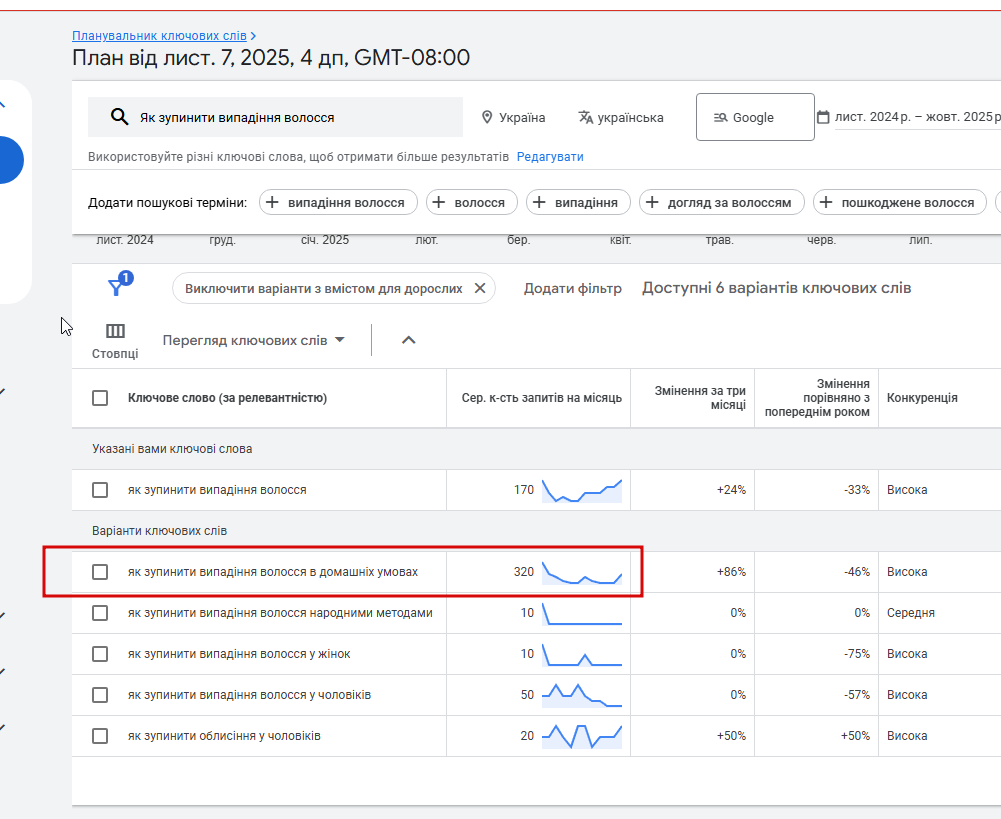Screen dimensions: 1001x819
Task: Click the Варіанти ключових слів section label
Action: point(159,530)
